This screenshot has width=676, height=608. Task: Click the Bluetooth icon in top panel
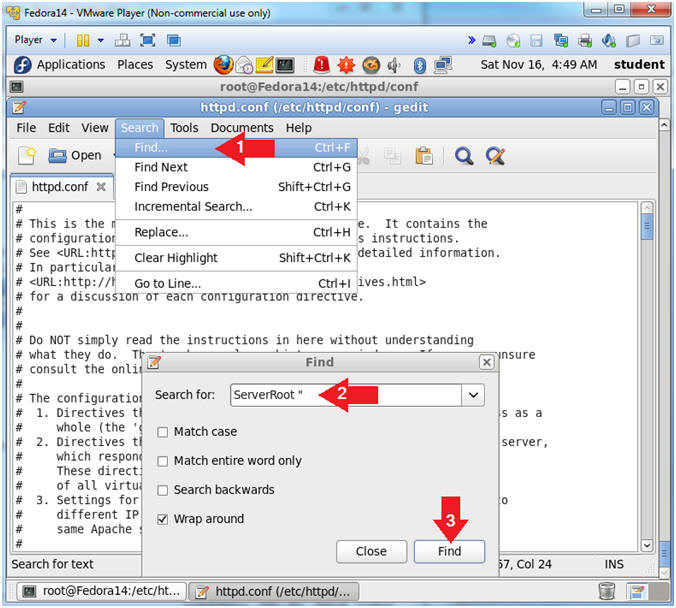pyautogui.click(x=419, y=66)
